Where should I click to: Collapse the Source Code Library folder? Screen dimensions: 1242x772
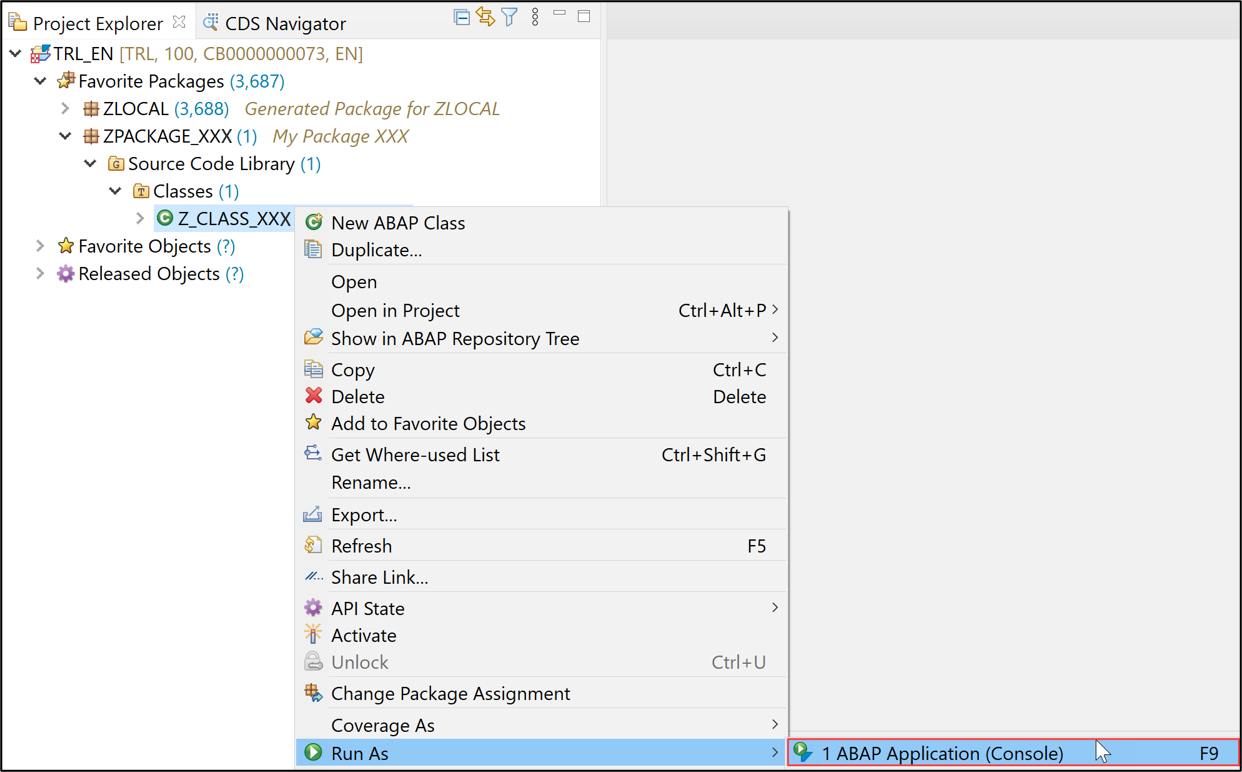point(91,163)
